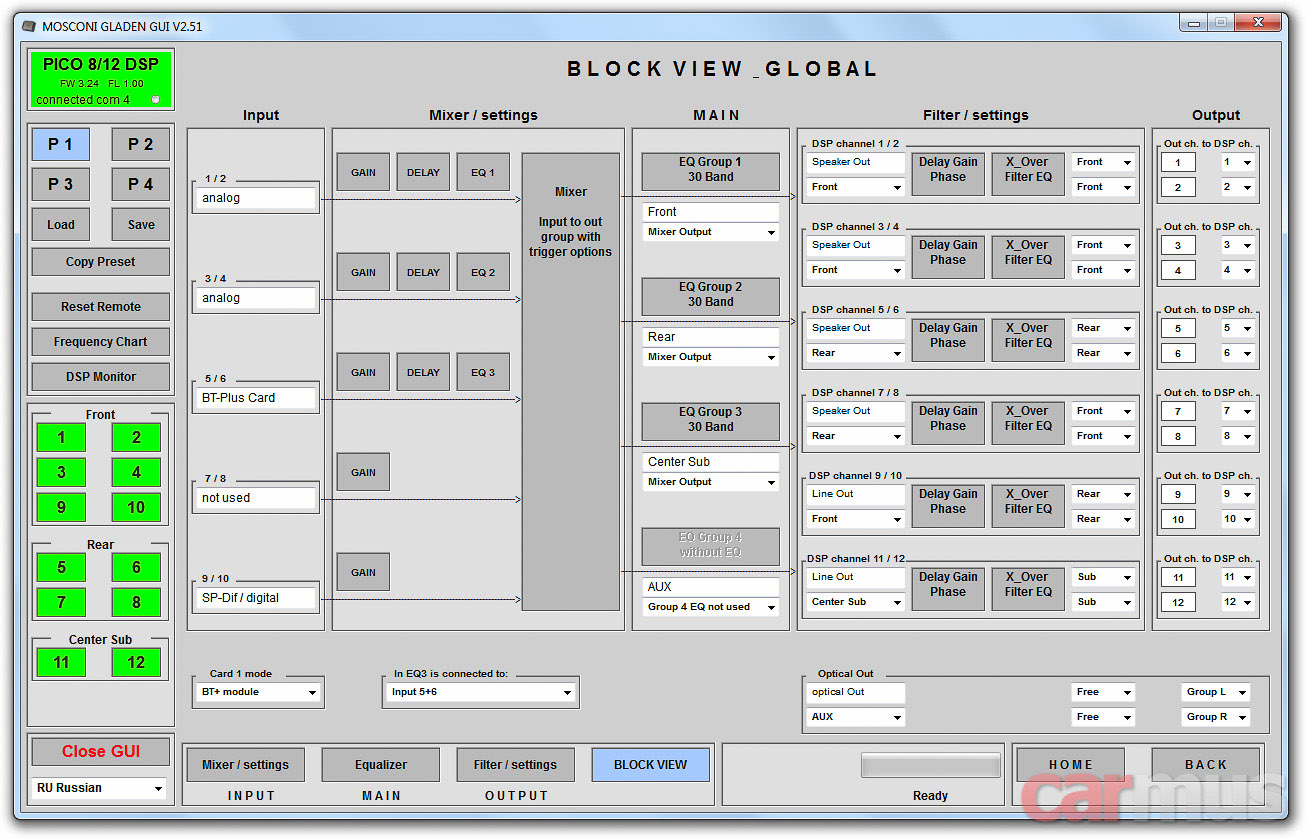Click Reset Remote button
1307x839 pixels.
click(x=101, y=307)
